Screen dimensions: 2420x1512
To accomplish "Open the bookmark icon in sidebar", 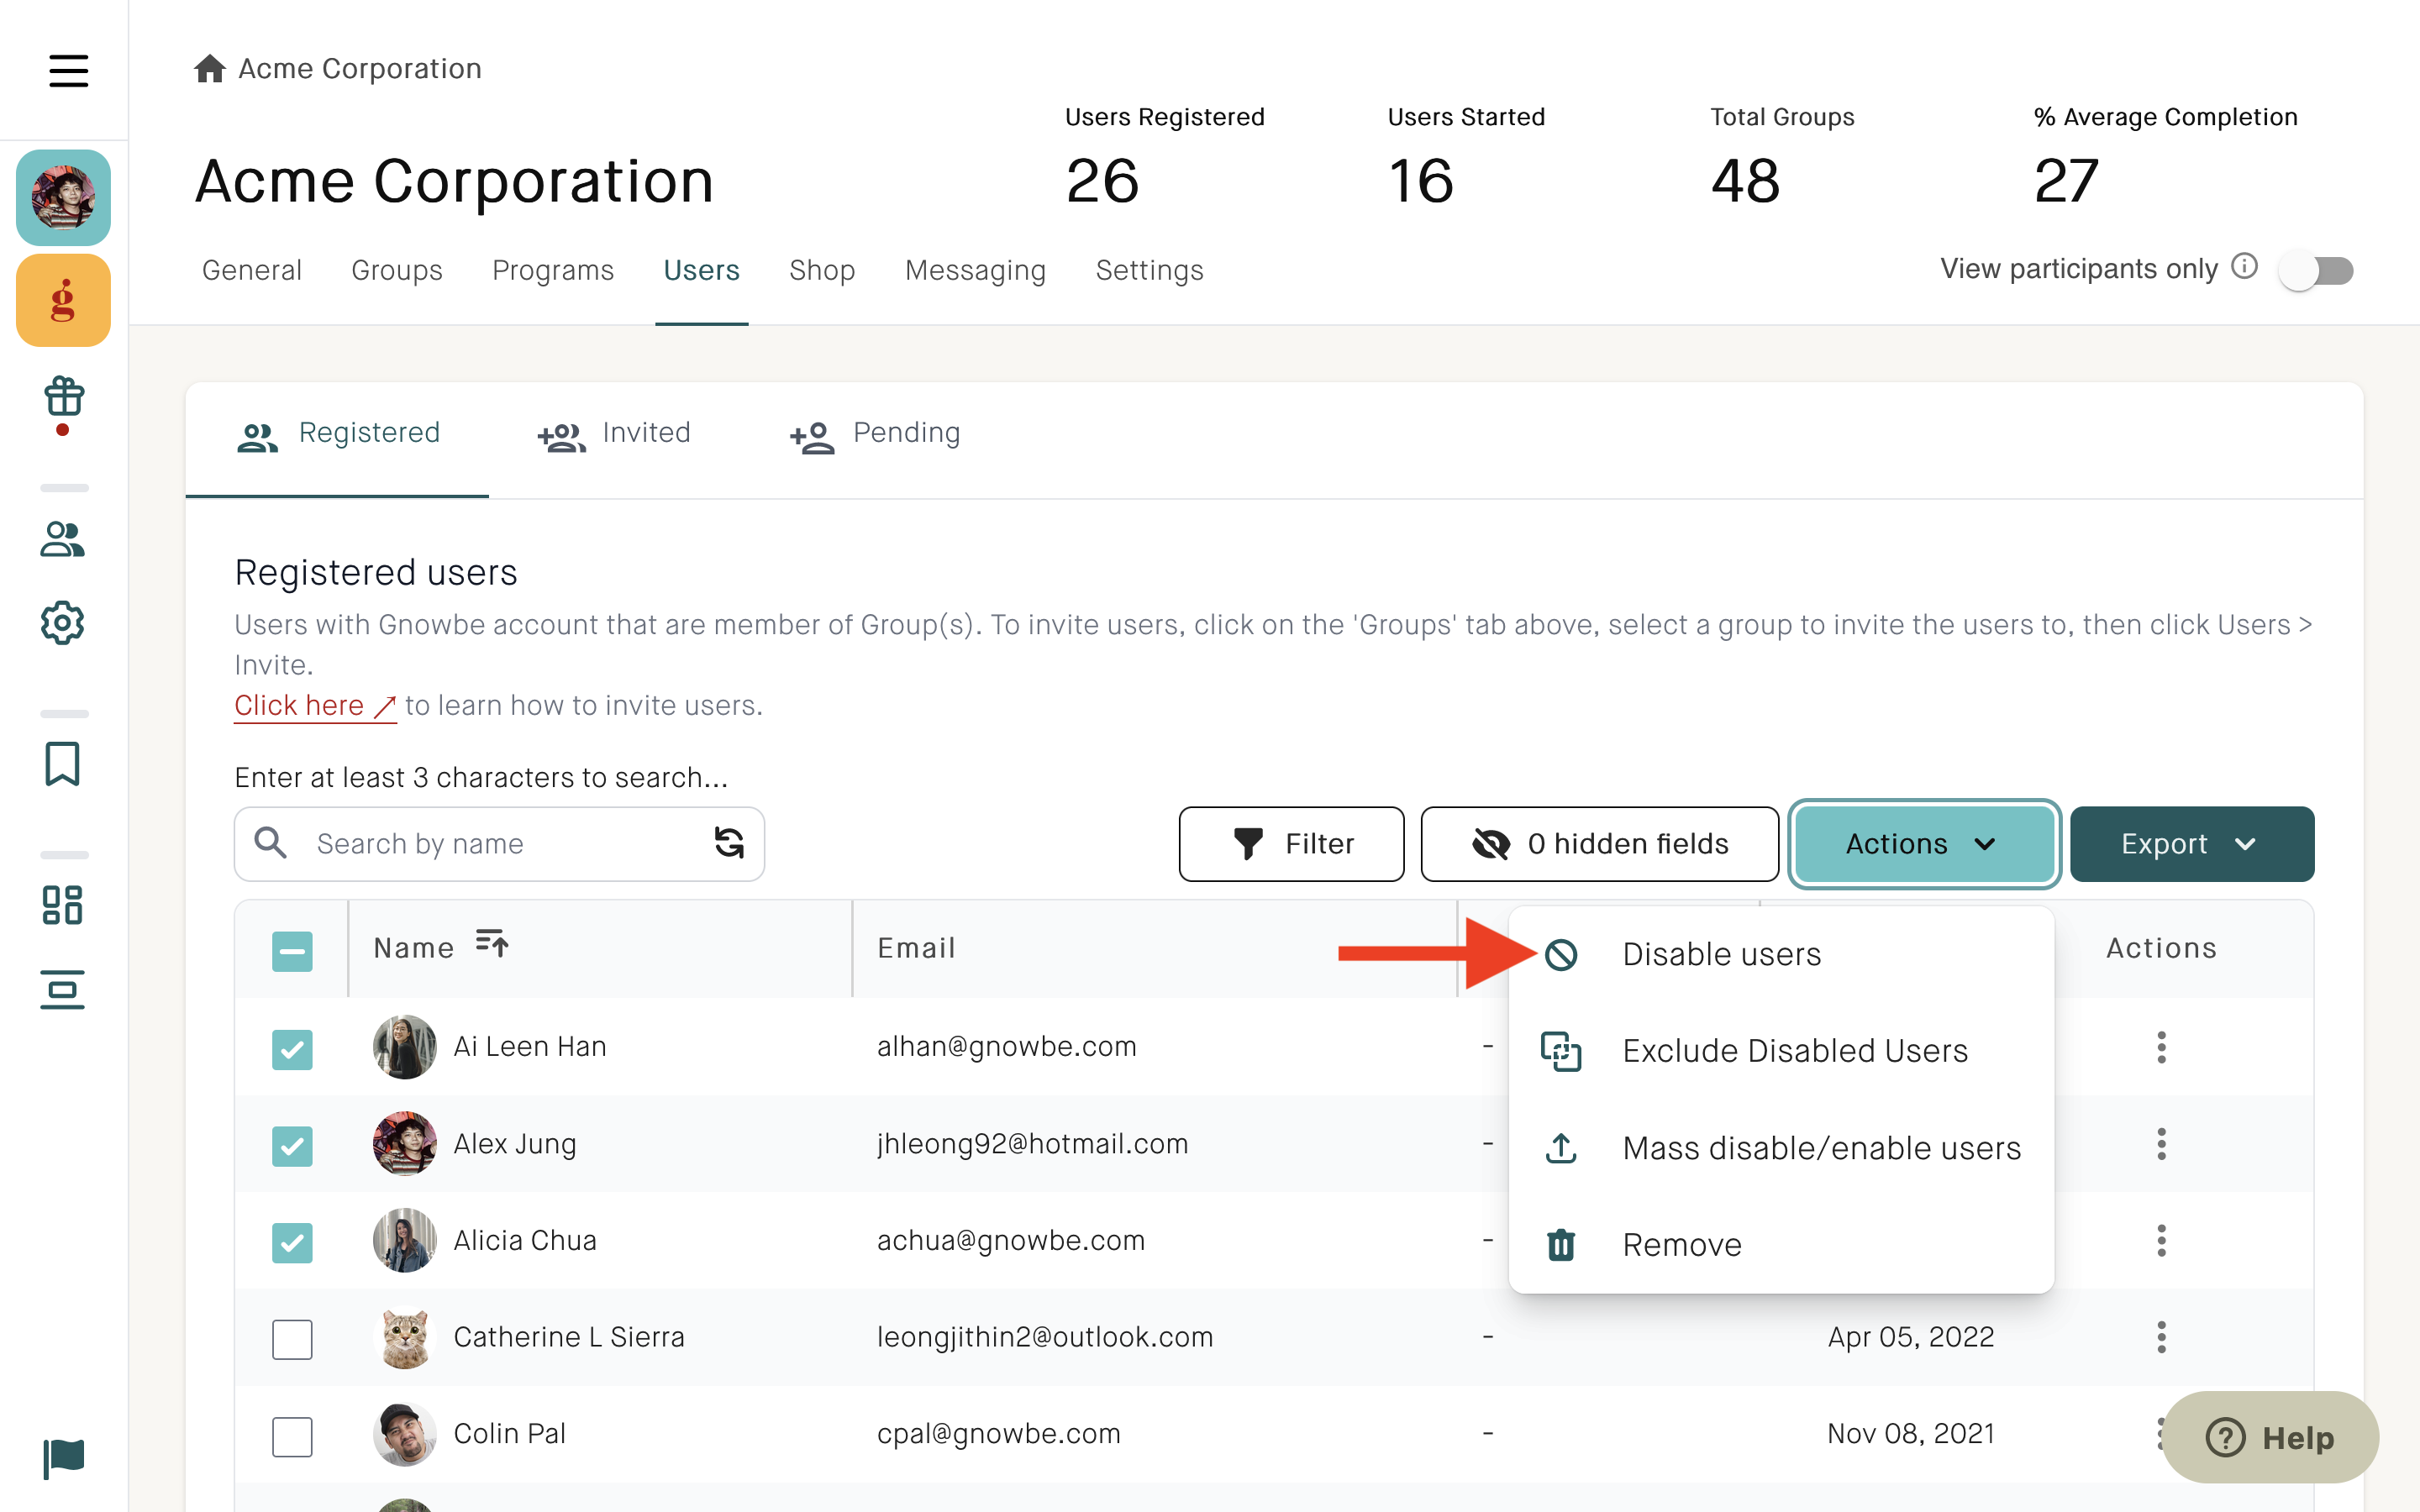I will (x=63, y=763).
